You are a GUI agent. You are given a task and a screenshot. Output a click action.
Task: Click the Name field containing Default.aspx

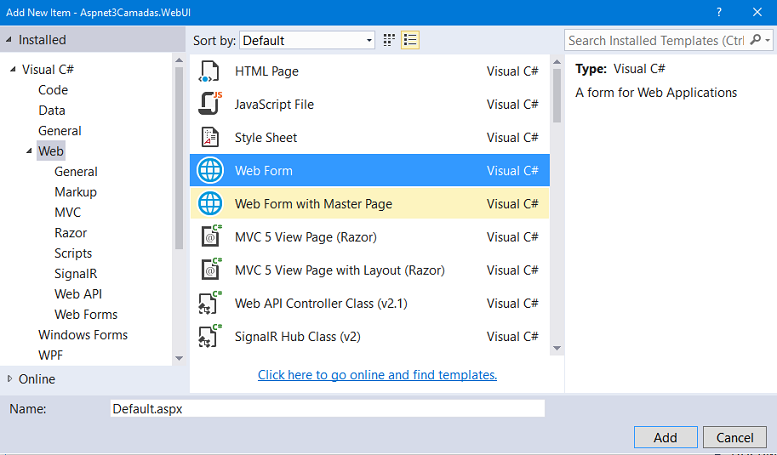tap(327, 408)
